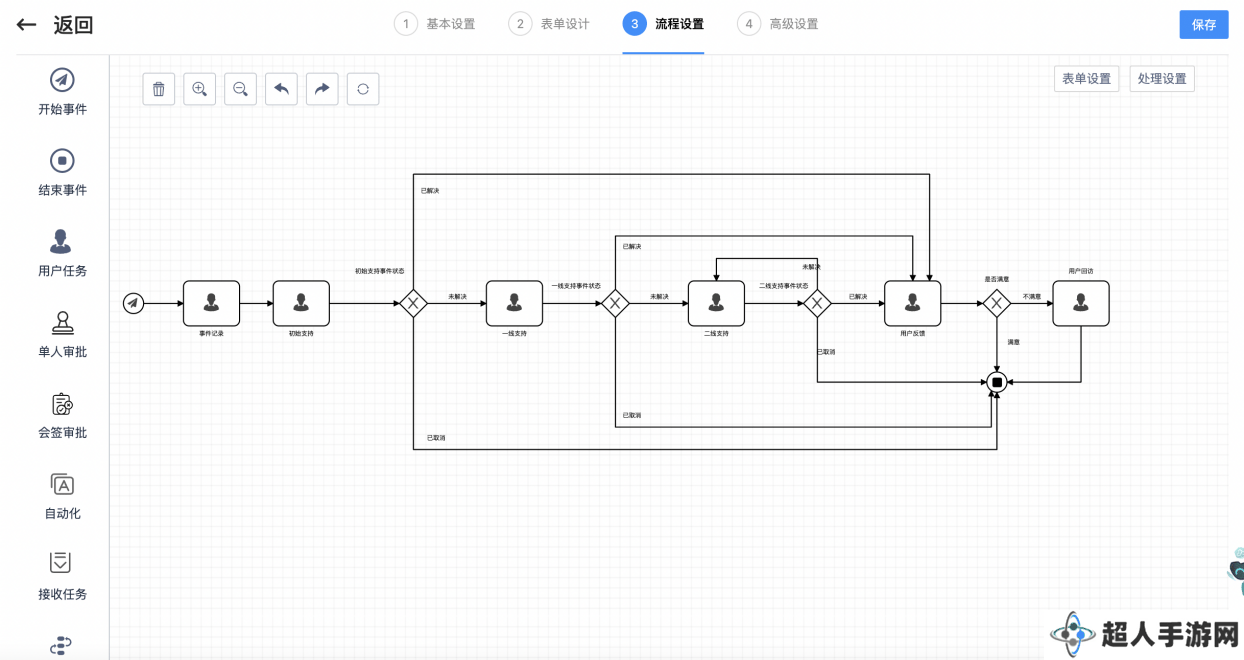Zoom in on the flowchart canvas
The height and width of the screenshot is (660, 1244).
pyautogui.click(x=200, y=89)
